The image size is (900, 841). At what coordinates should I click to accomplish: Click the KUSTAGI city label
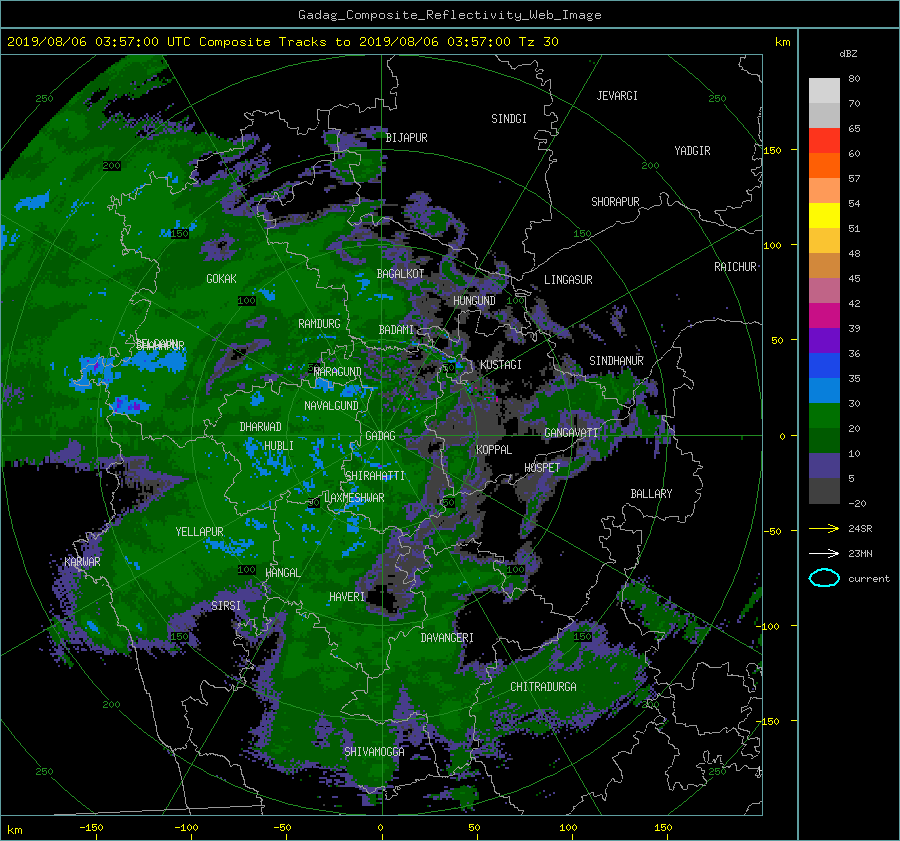tap(501, 365)
